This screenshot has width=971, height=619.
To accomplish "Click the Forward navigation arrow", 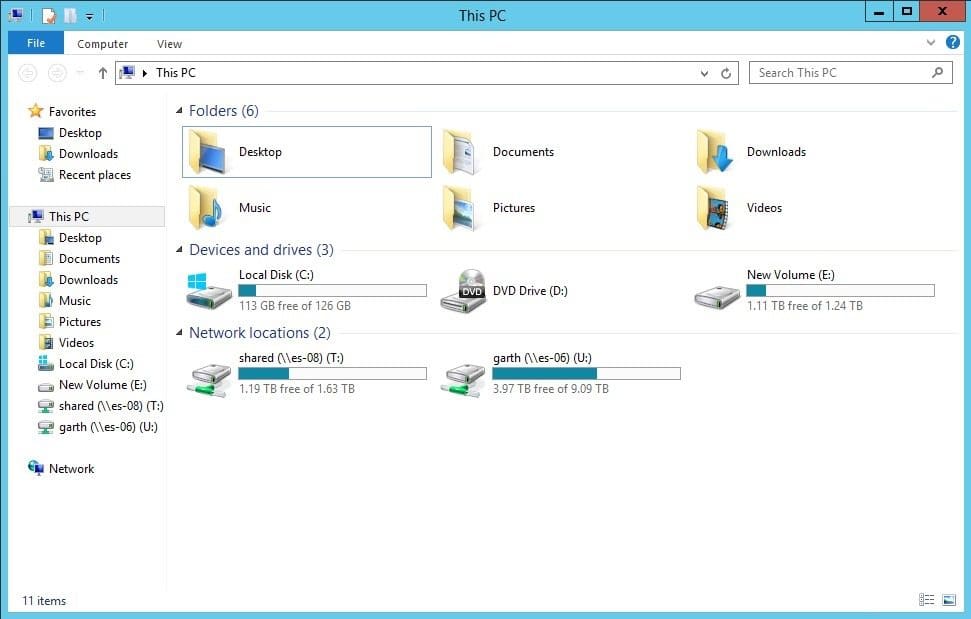I will click(x=57, y=73).
